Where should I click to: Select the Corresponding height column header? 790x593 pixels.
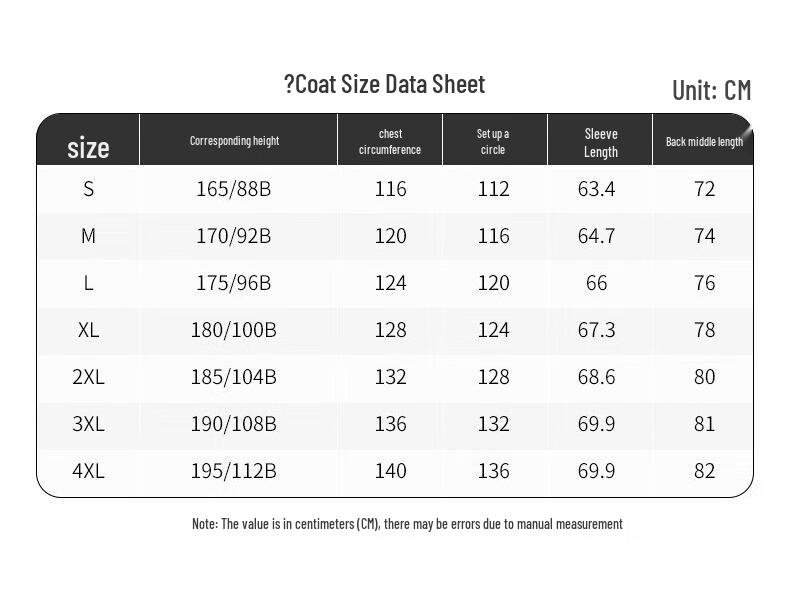(234, 141)
